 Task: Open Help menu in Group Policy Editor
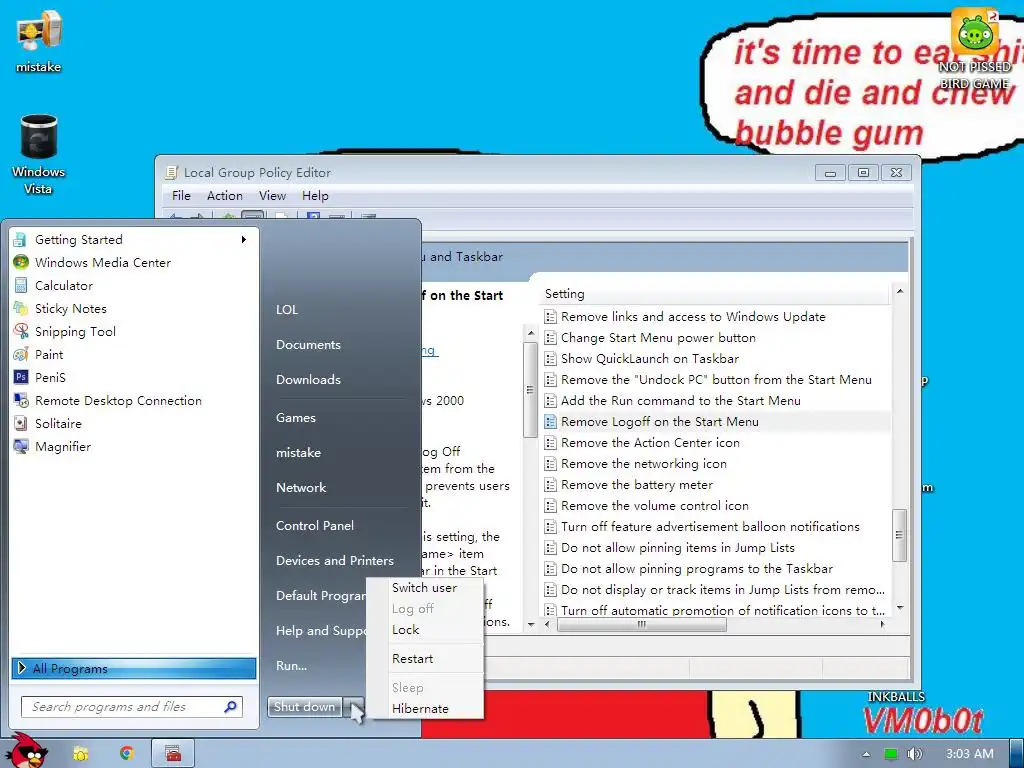[x=315, y=196]
